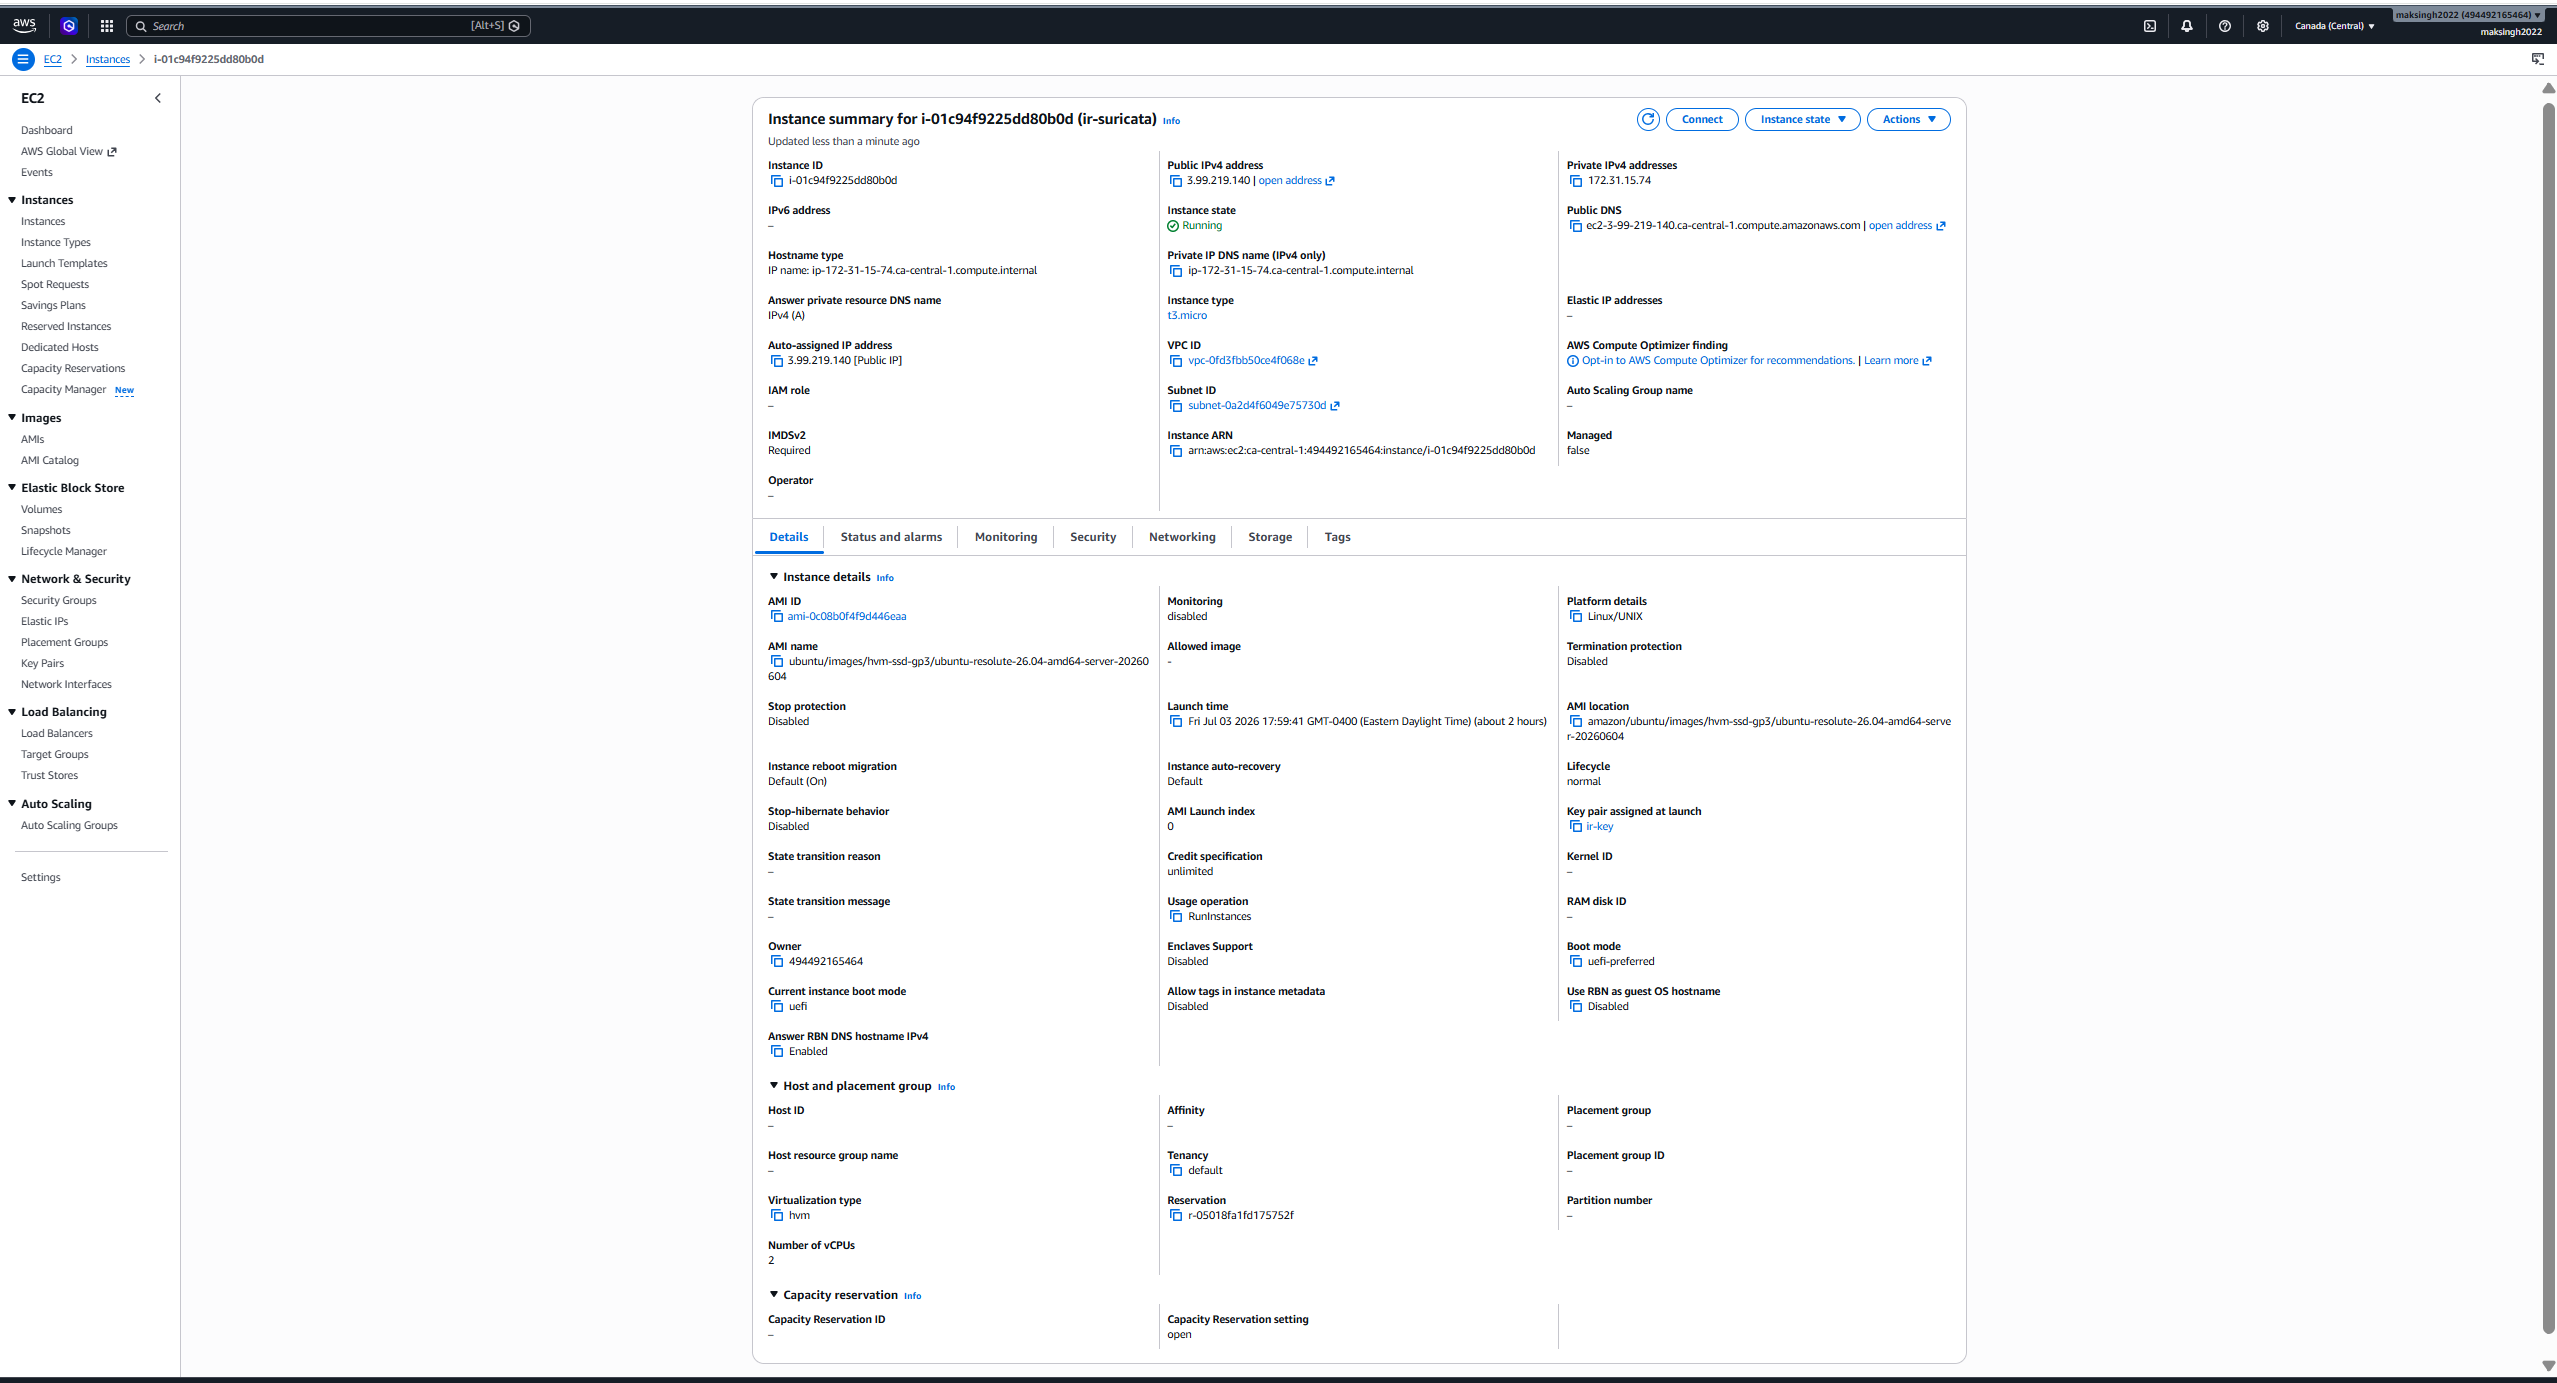
Task: Copy the AMI ID
Action: [x=777, y=617]
